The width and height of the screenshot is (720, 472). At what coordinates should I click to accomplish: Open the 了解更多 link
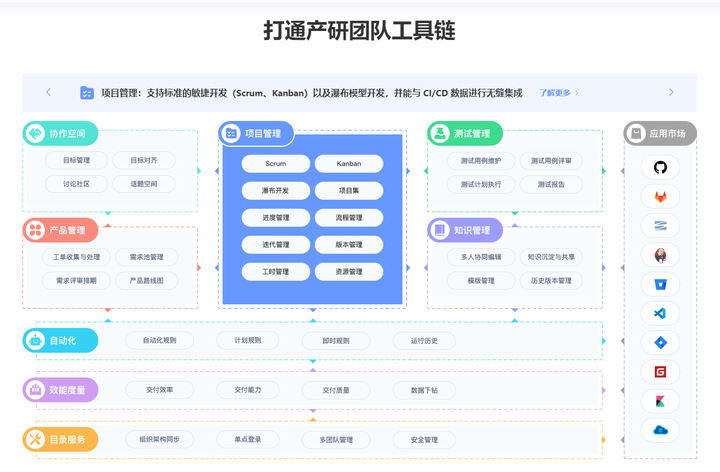click(x=558, y=93)
